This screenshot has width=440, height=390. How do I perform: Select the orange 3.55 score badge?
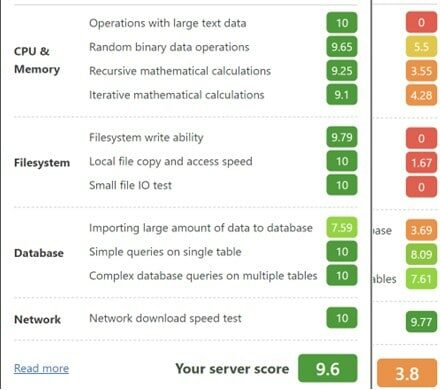pyautogui.click(x=421, y=71)
